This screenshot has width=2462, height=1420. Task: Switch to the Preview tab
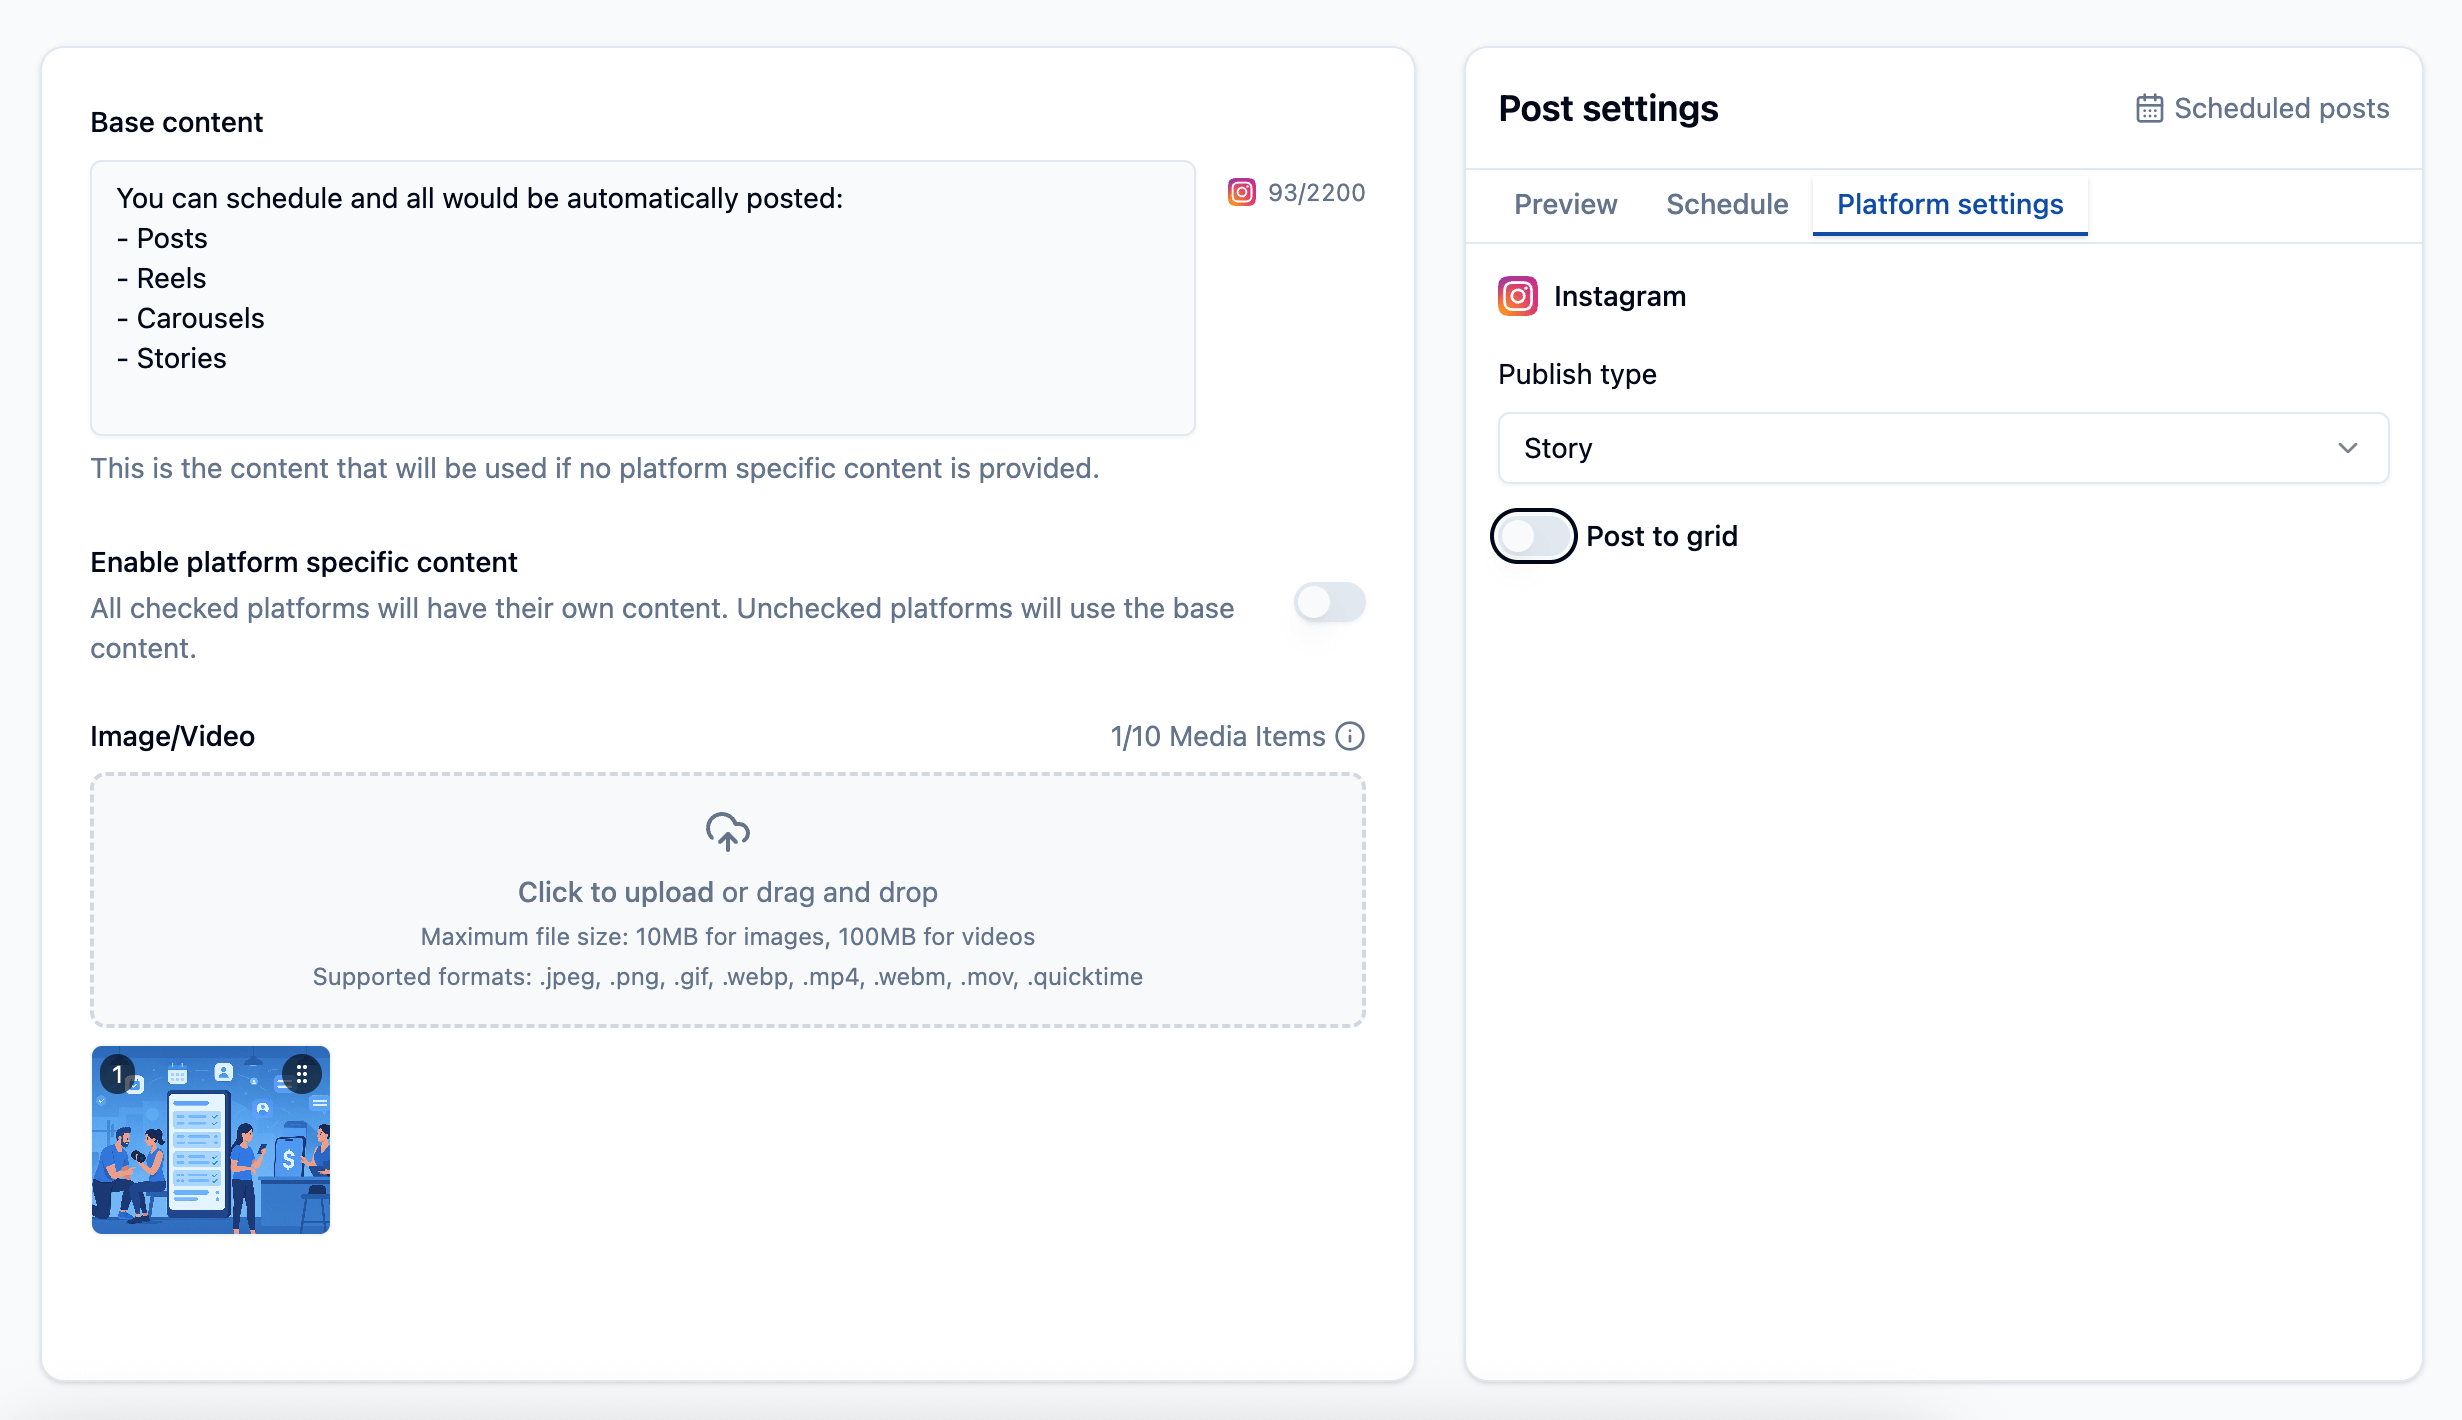pyautogui.click(x=1565, y=204)
